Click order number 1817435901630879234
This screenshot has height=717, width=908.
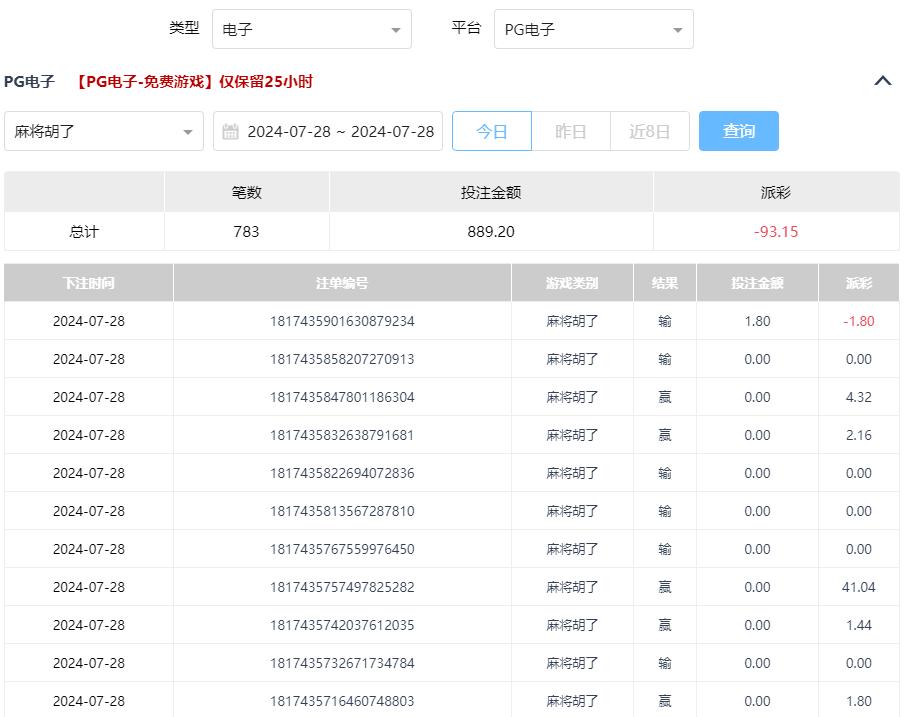pos(342,321)
